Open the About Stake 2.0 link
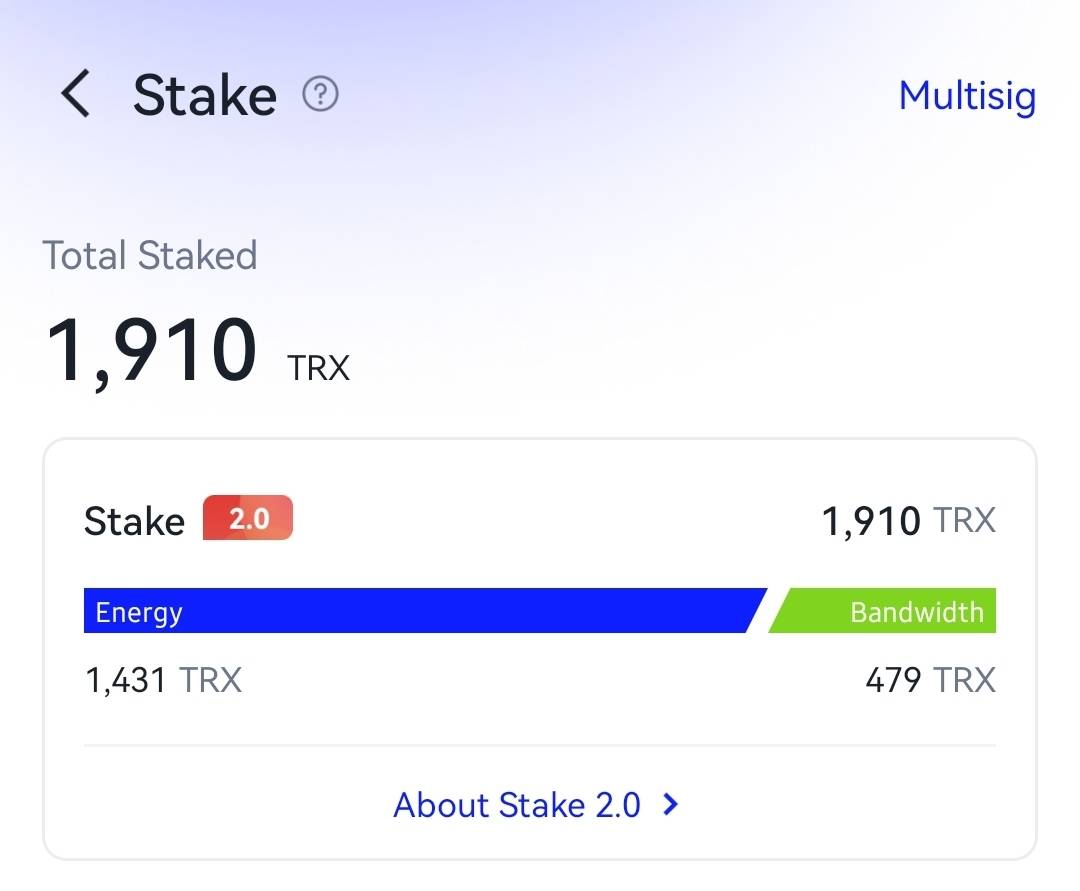Screen dimensions: 1080x891 click(517, 805)
